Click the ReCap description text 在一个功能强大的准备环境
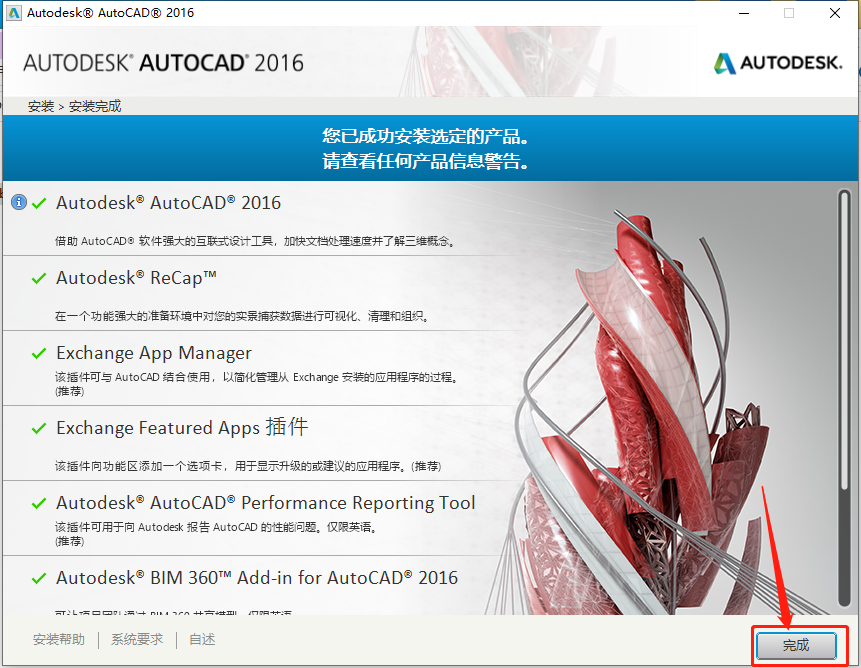 [242, 316]
